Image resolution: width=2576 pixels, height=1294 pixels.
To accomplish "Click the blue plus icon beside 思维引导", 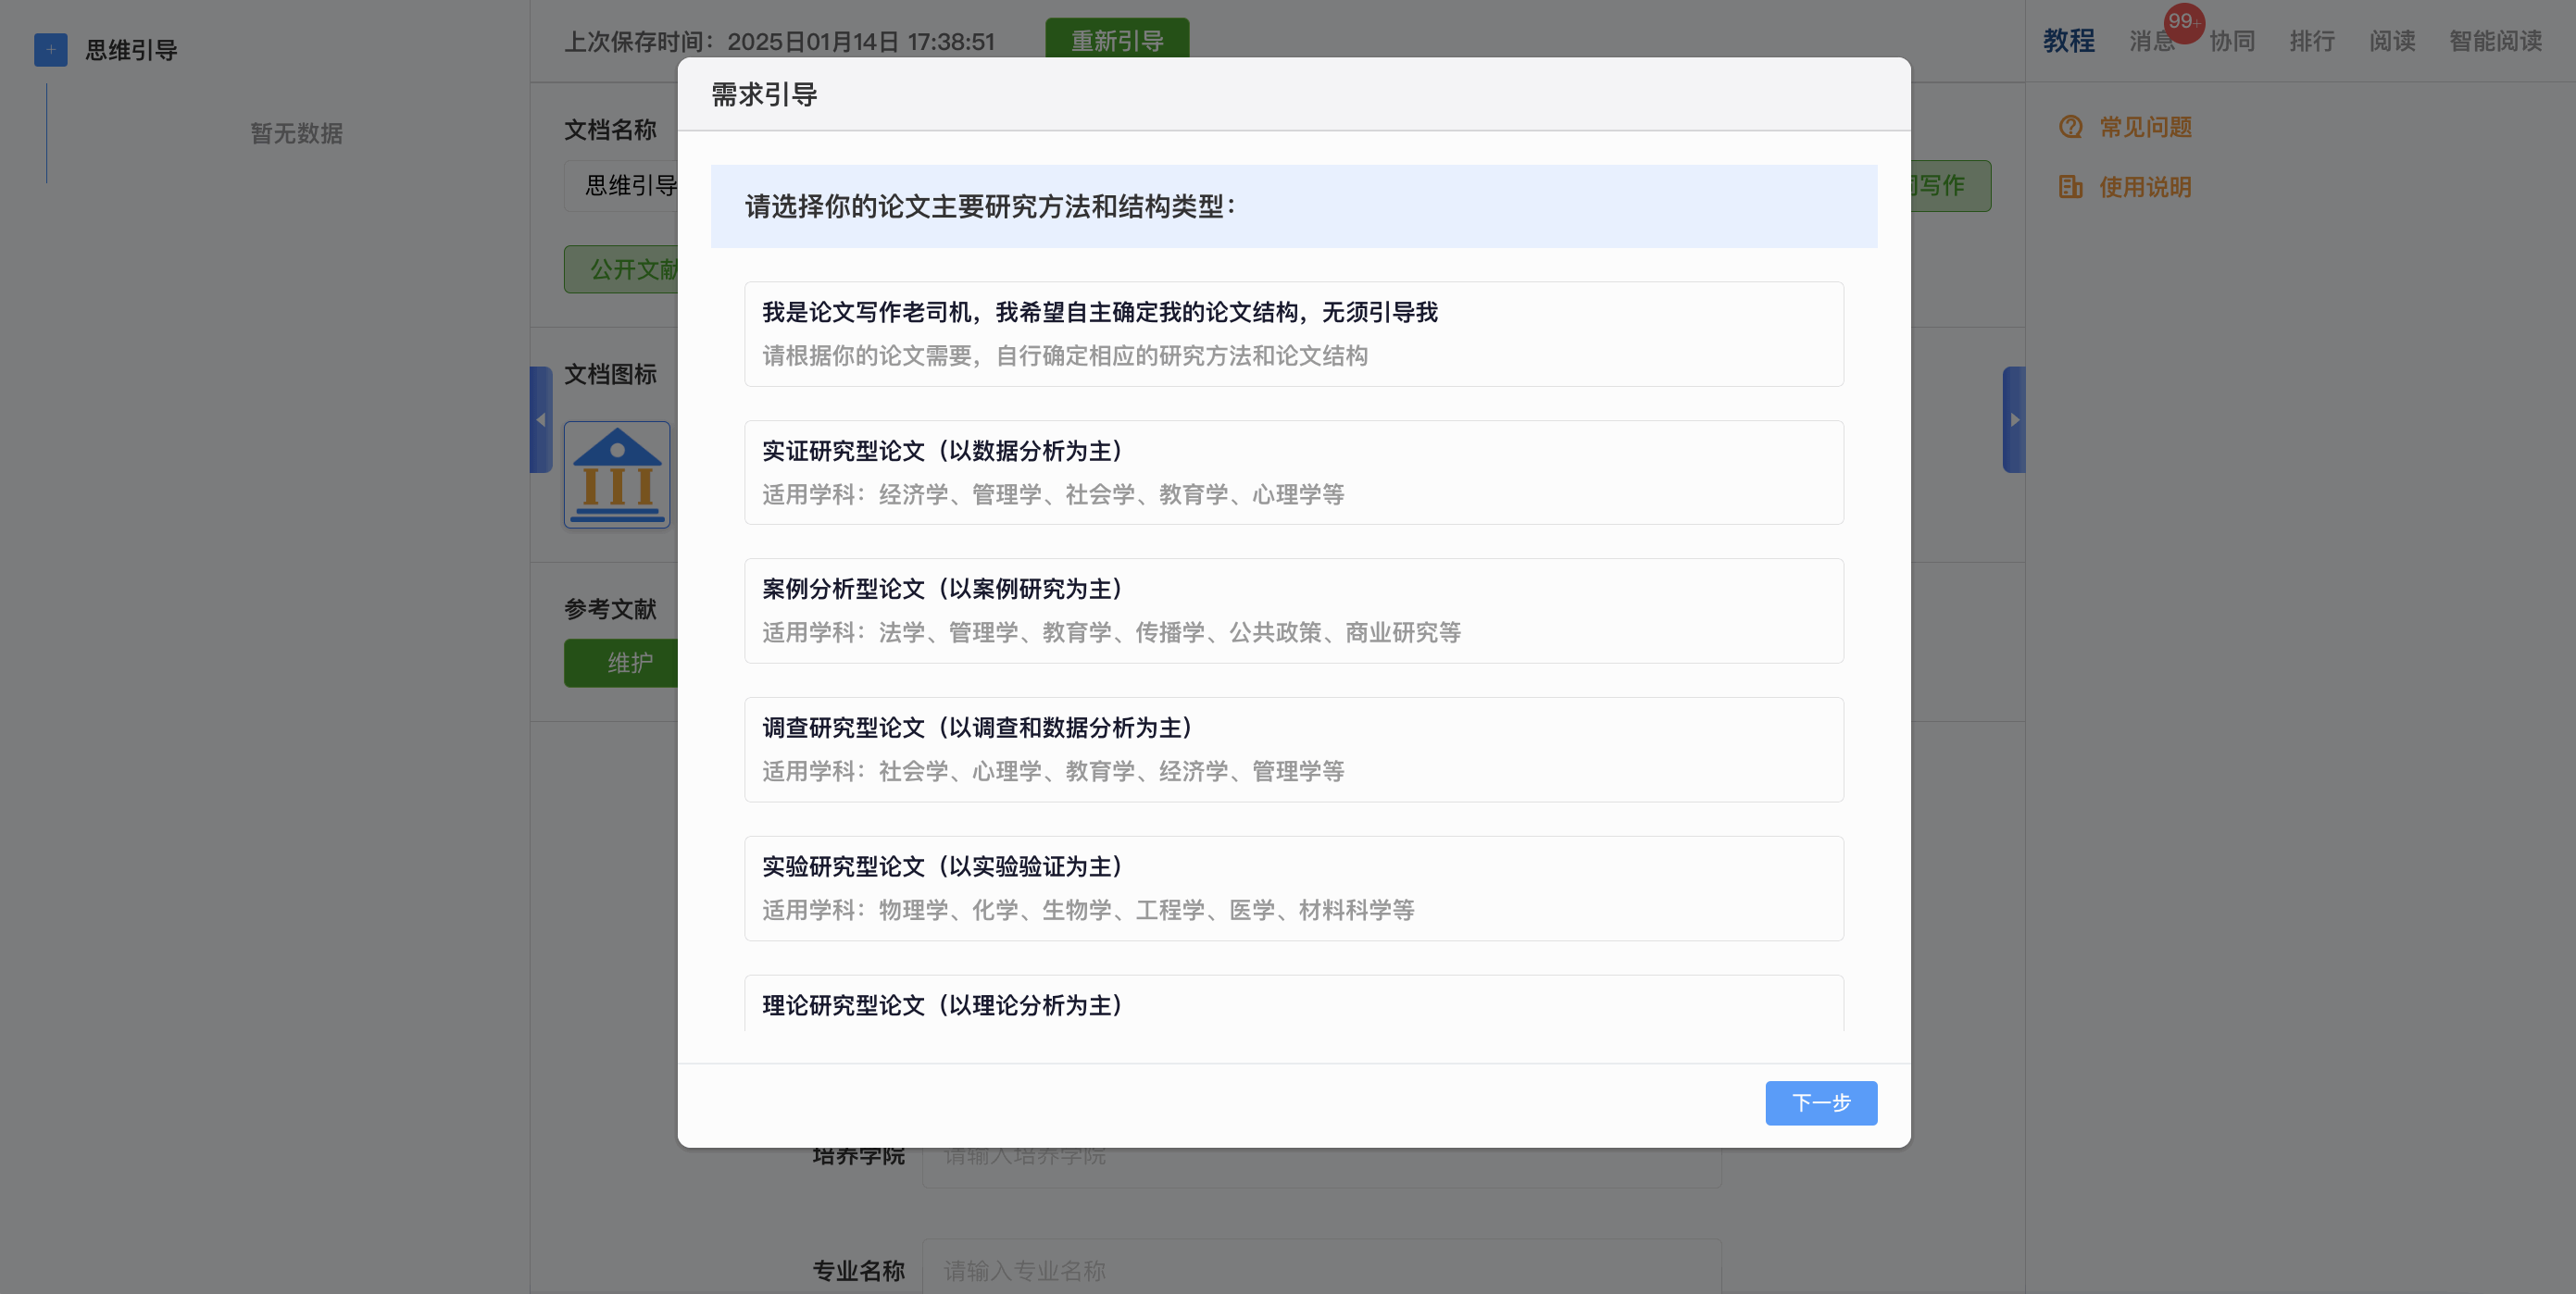I will click(x=50, y=49).
